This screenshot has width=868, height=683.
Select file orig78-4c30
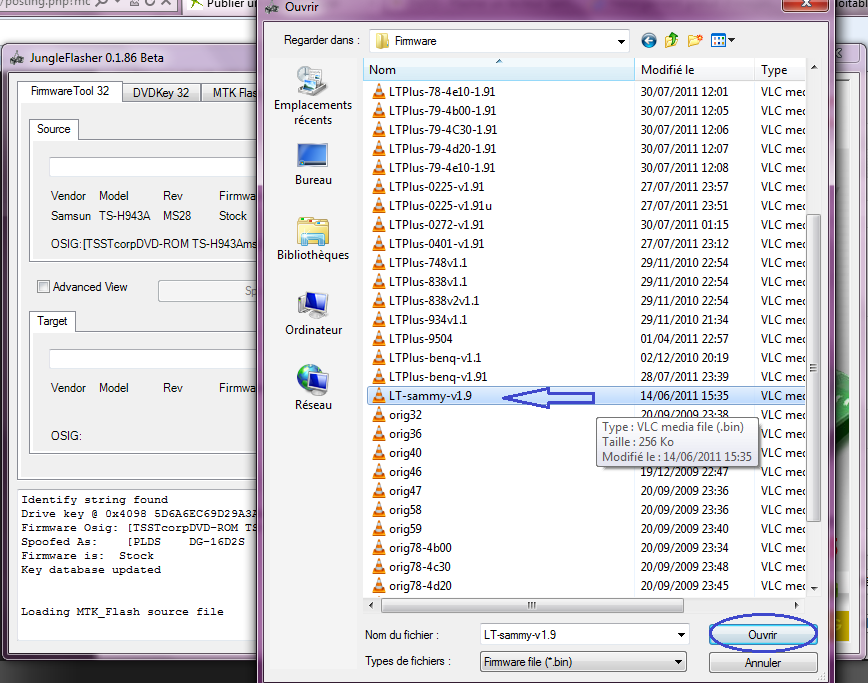pyautogui.click(x=420, y=567)
